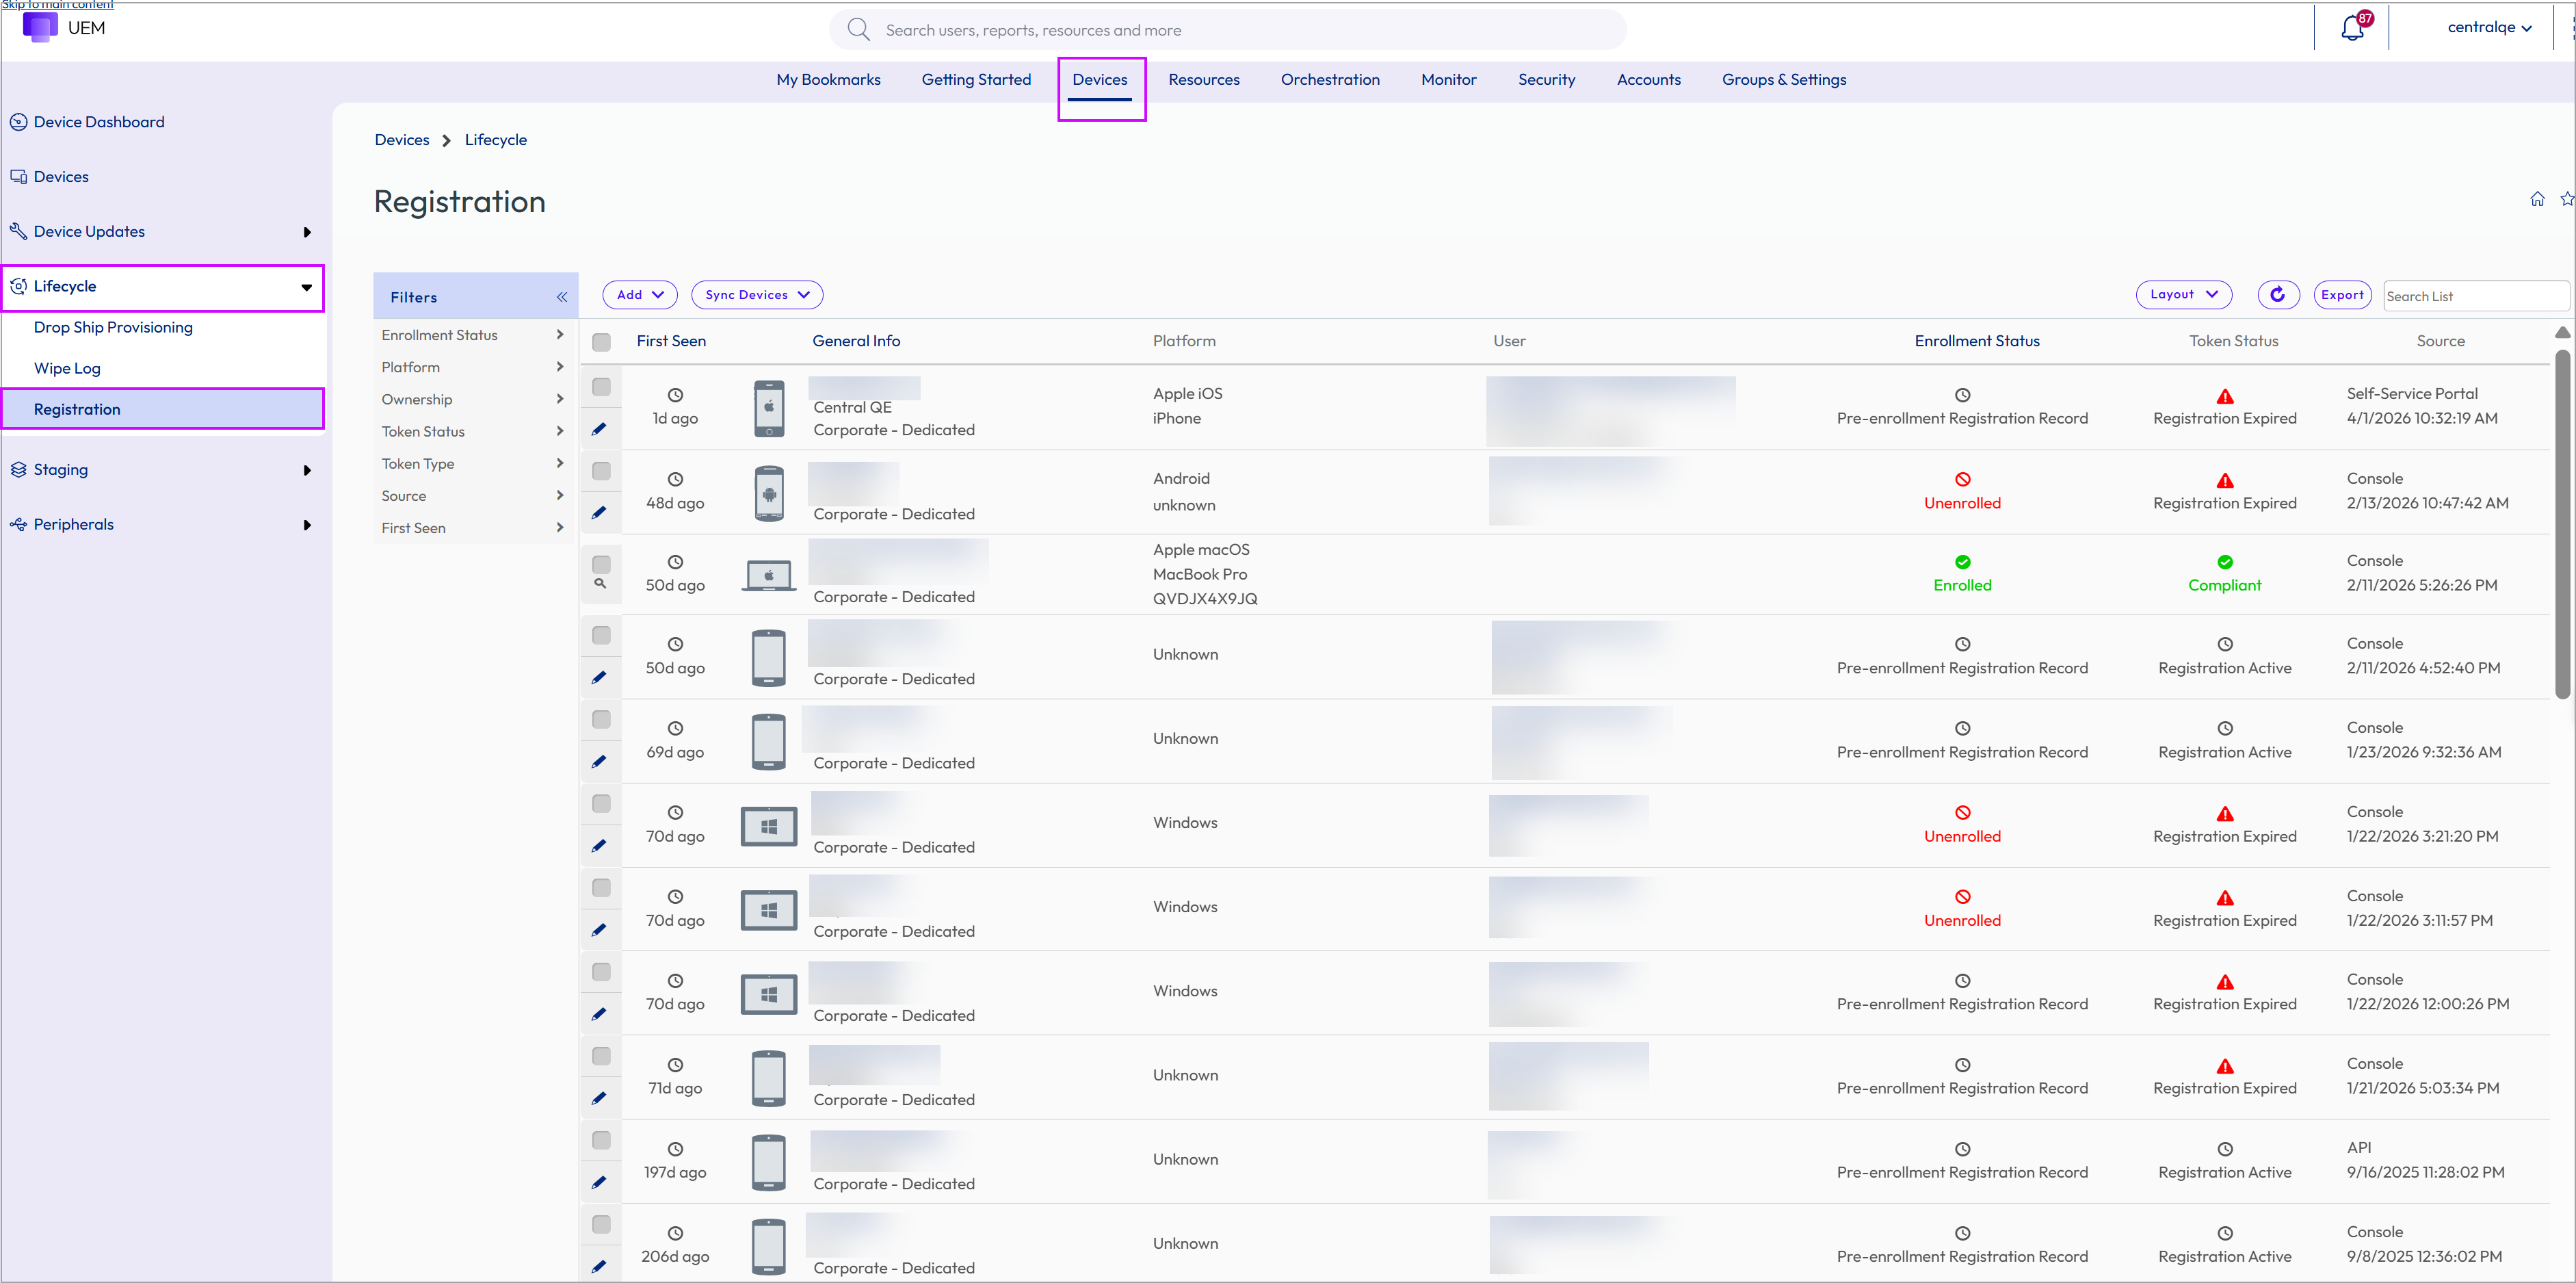This screenshot has width=2576, height=1283.
Task: Click the edit pencil for the 69d ago row
Action: [599, 762]
